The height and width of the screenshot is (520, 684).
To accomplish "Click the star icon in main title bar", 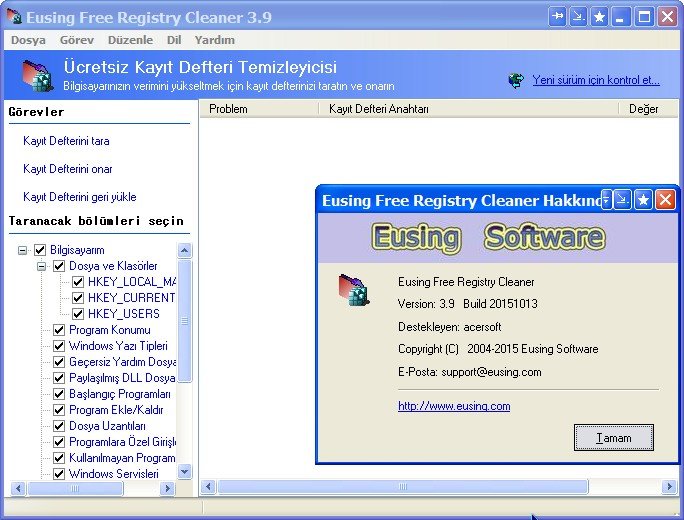I will click(599, 17).
